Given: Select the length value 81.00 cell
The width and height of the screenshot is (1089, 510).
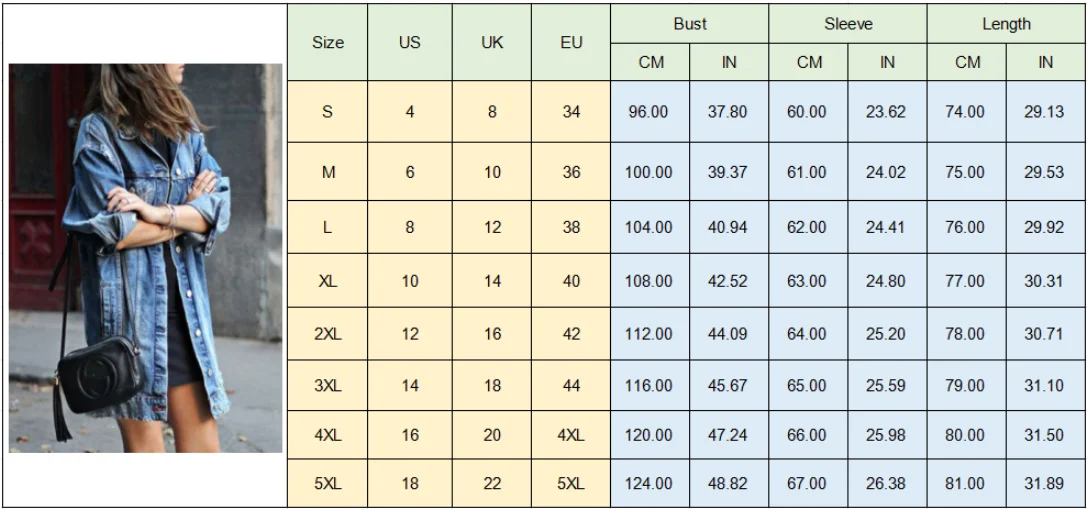Looking at the screenshot, I should coord(965,484).
